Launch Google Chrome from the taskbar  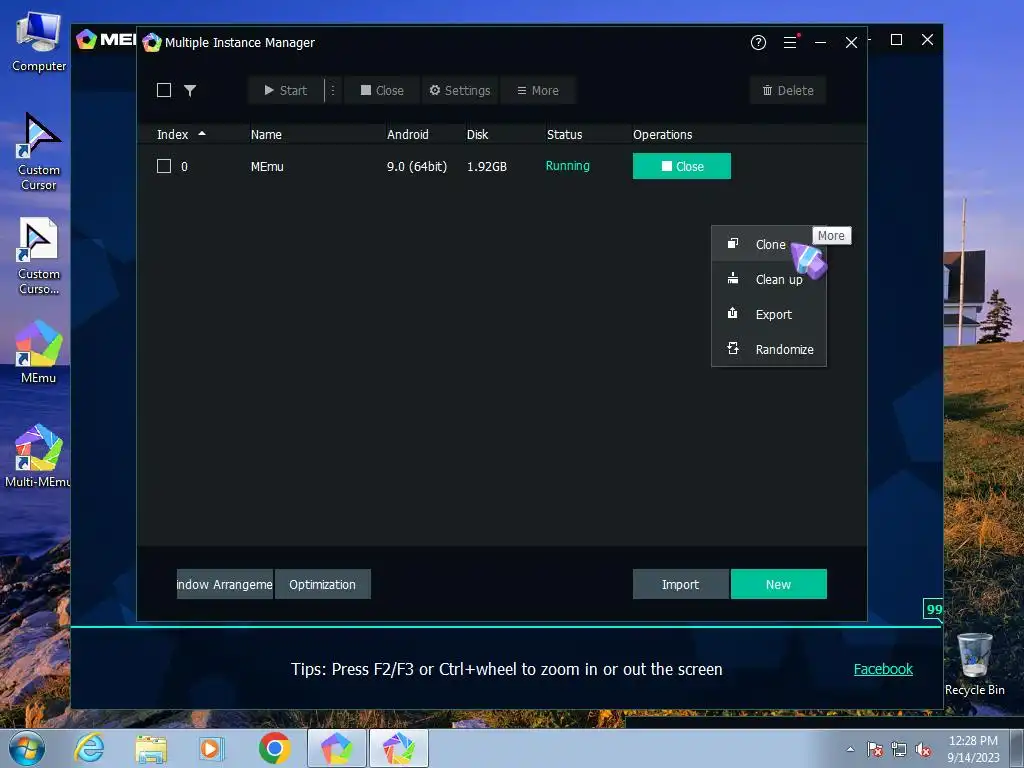(274, 748)
